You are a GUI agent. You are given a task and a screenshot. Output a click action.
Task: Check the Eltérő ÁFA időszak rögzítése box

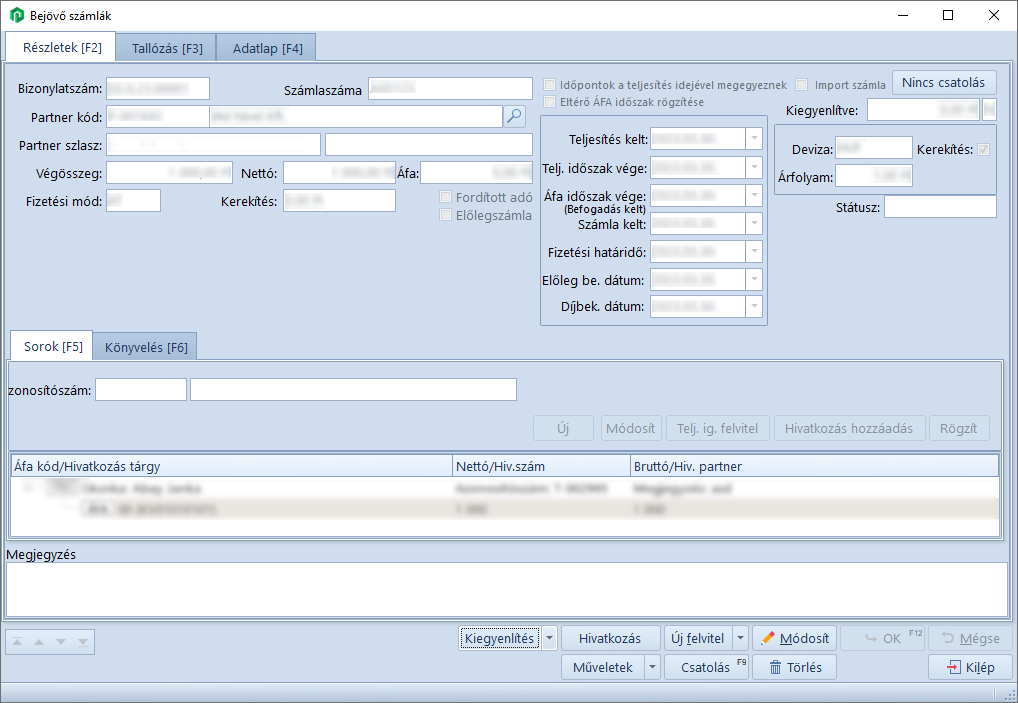click(x=549, y=102)
